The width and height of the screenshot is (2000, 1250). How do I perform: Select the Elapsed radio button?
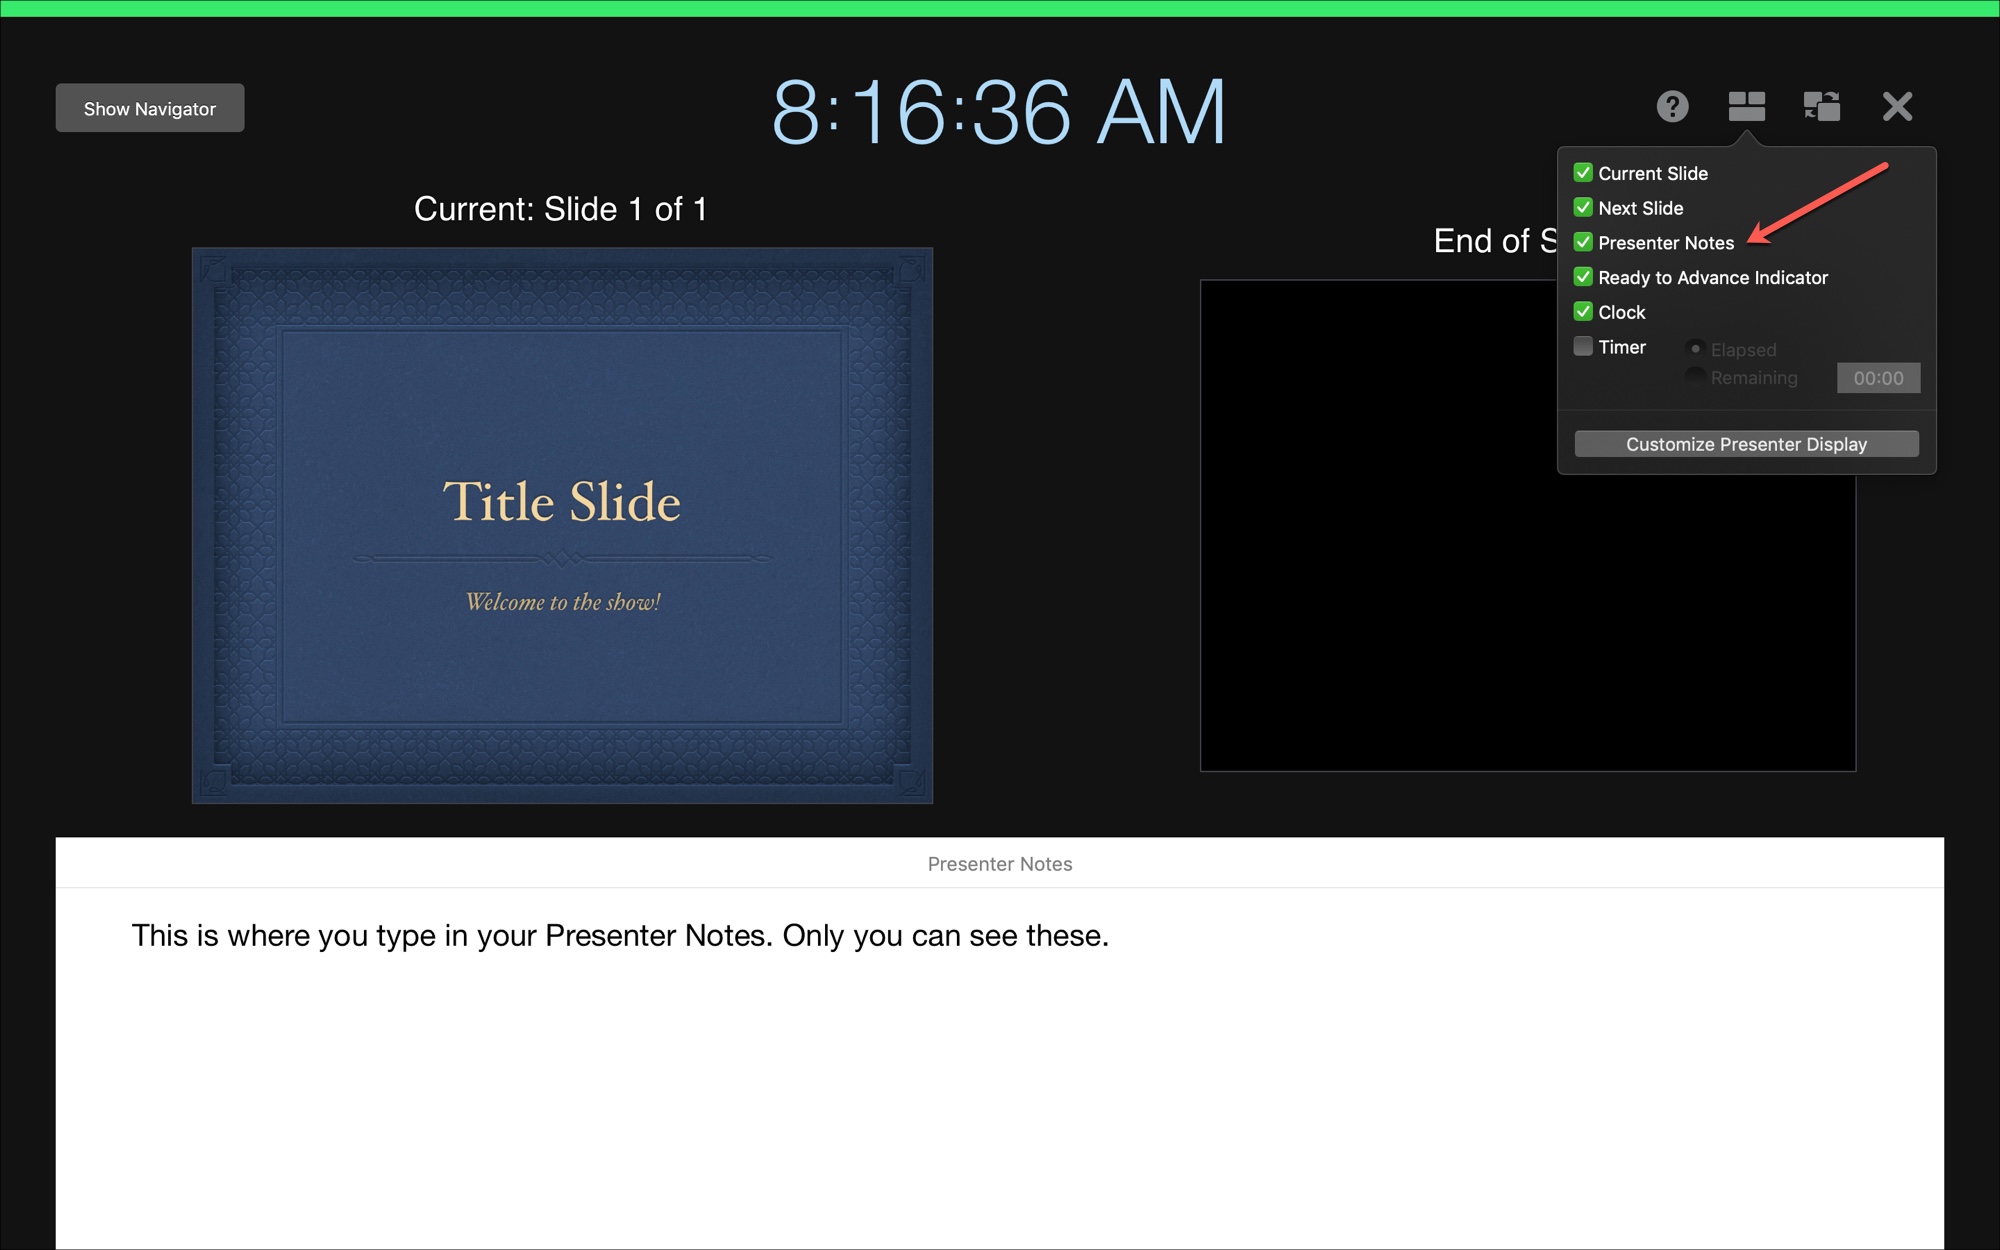coord(1695,349)
